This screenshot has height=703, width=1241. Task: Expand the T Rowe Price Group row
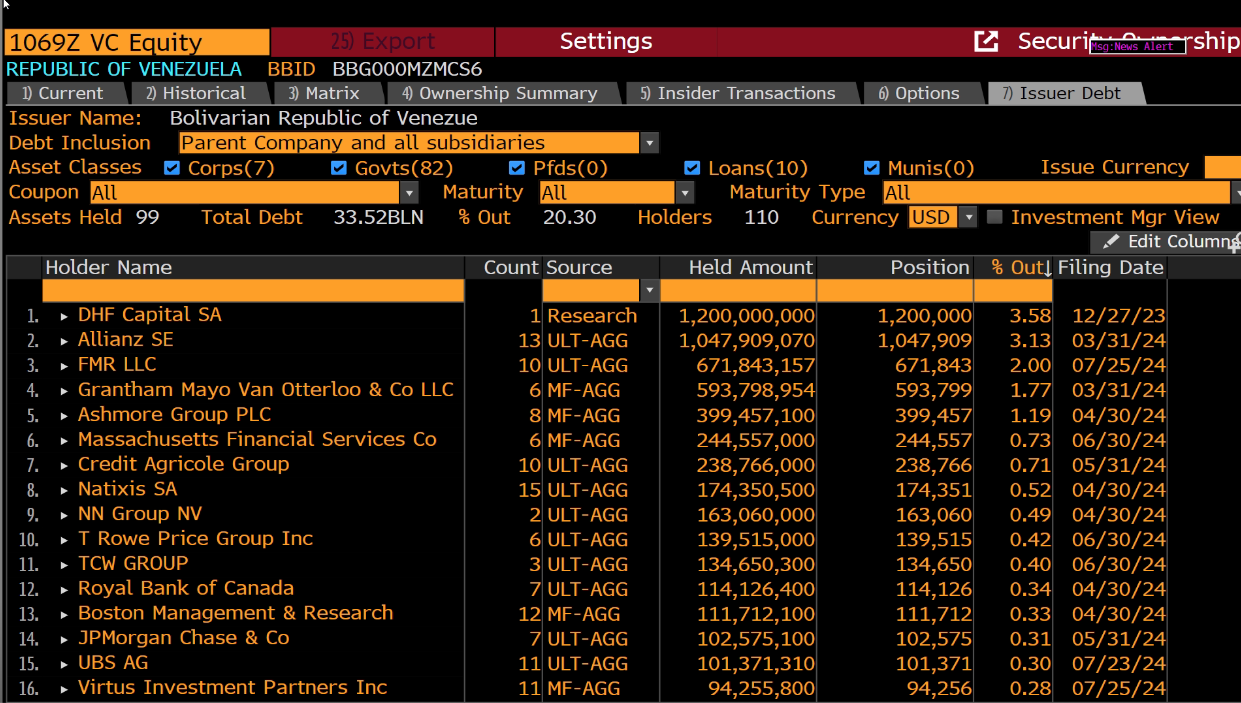[65, 540]
